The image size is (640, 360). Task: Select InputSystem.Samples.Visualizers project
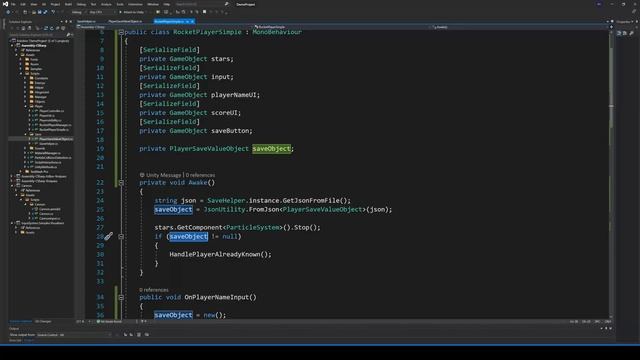tap(42, 223)
